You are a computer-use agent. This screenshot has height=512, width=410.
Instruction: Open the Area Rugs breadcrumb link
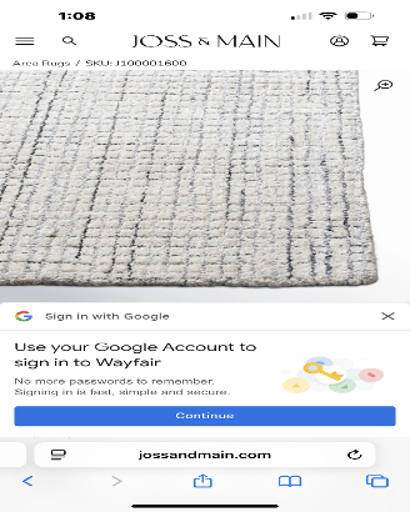click(x=41, y=63)
